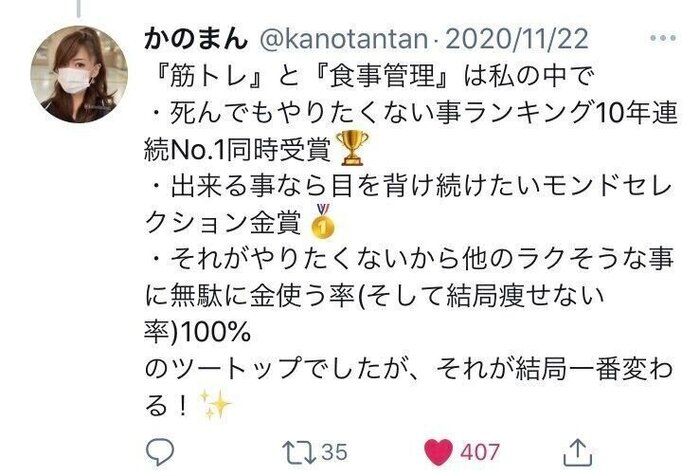The image size is (700, 476).
Task: View the 35 retweets count
Action: click(334, 452)
